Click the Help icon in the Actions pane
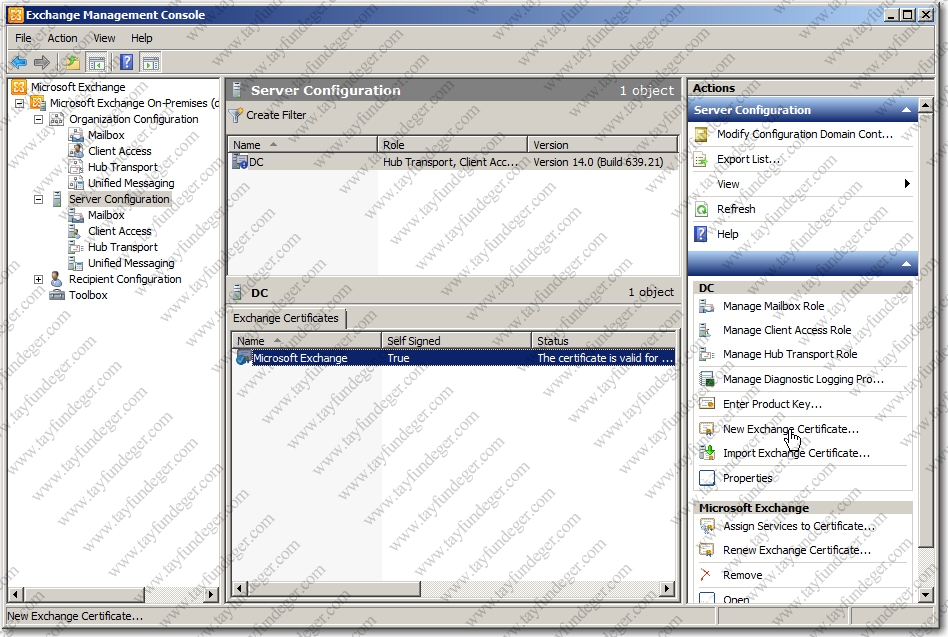Viewport: 948px width, 637px height. pos(701,234)
